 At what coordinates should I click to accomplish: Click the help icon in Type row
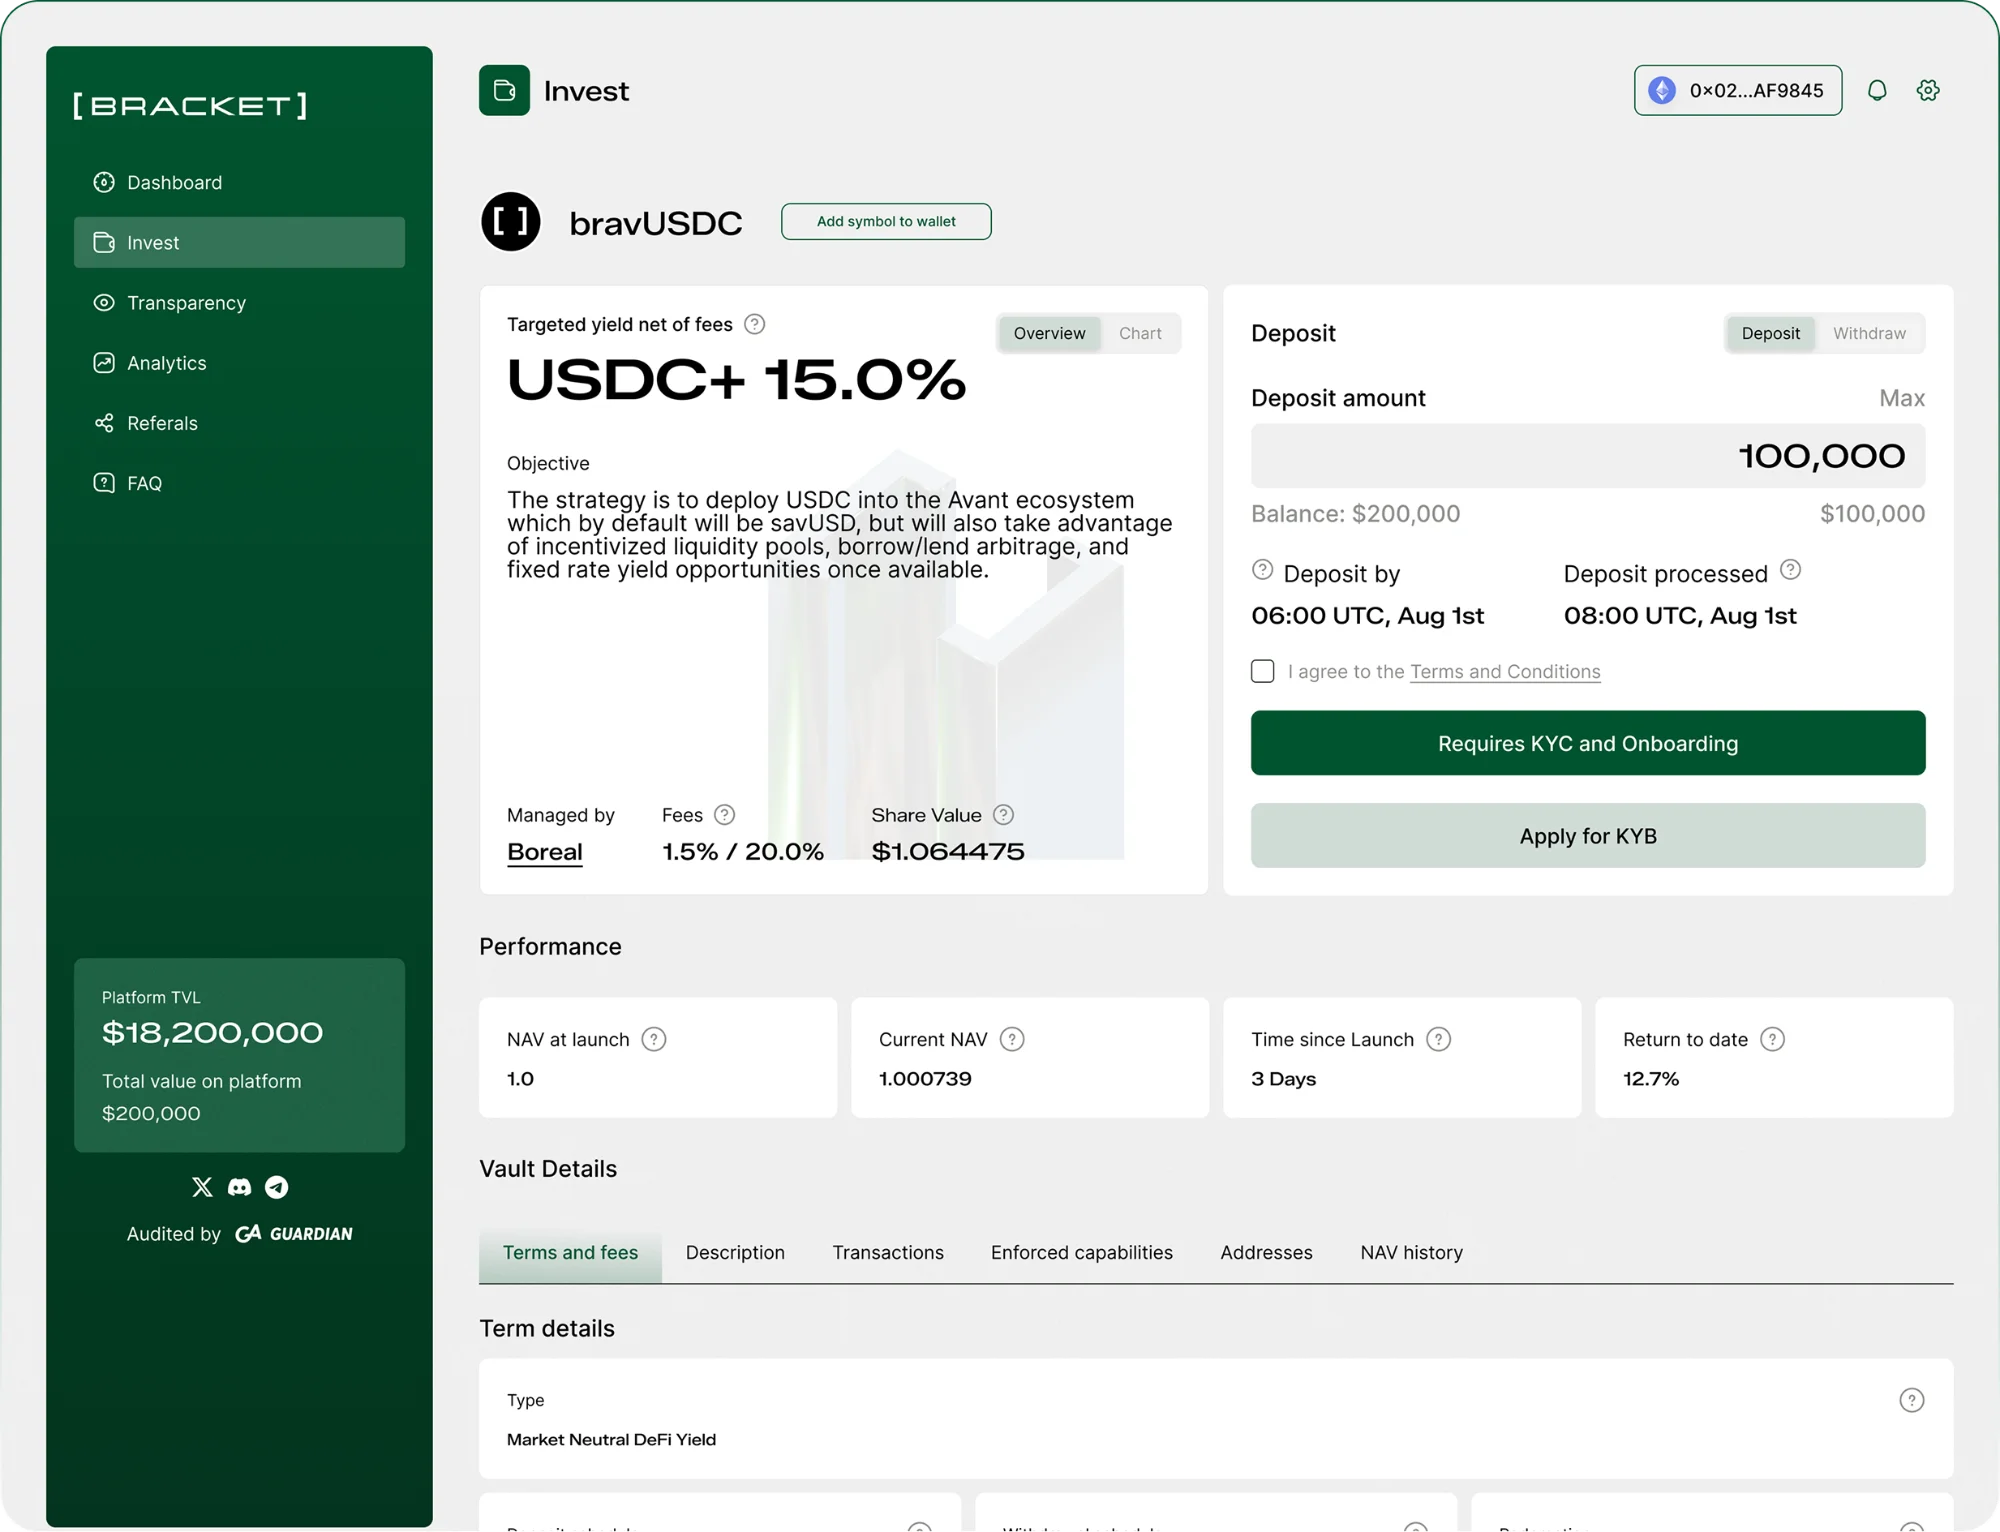point(1911,1400)
